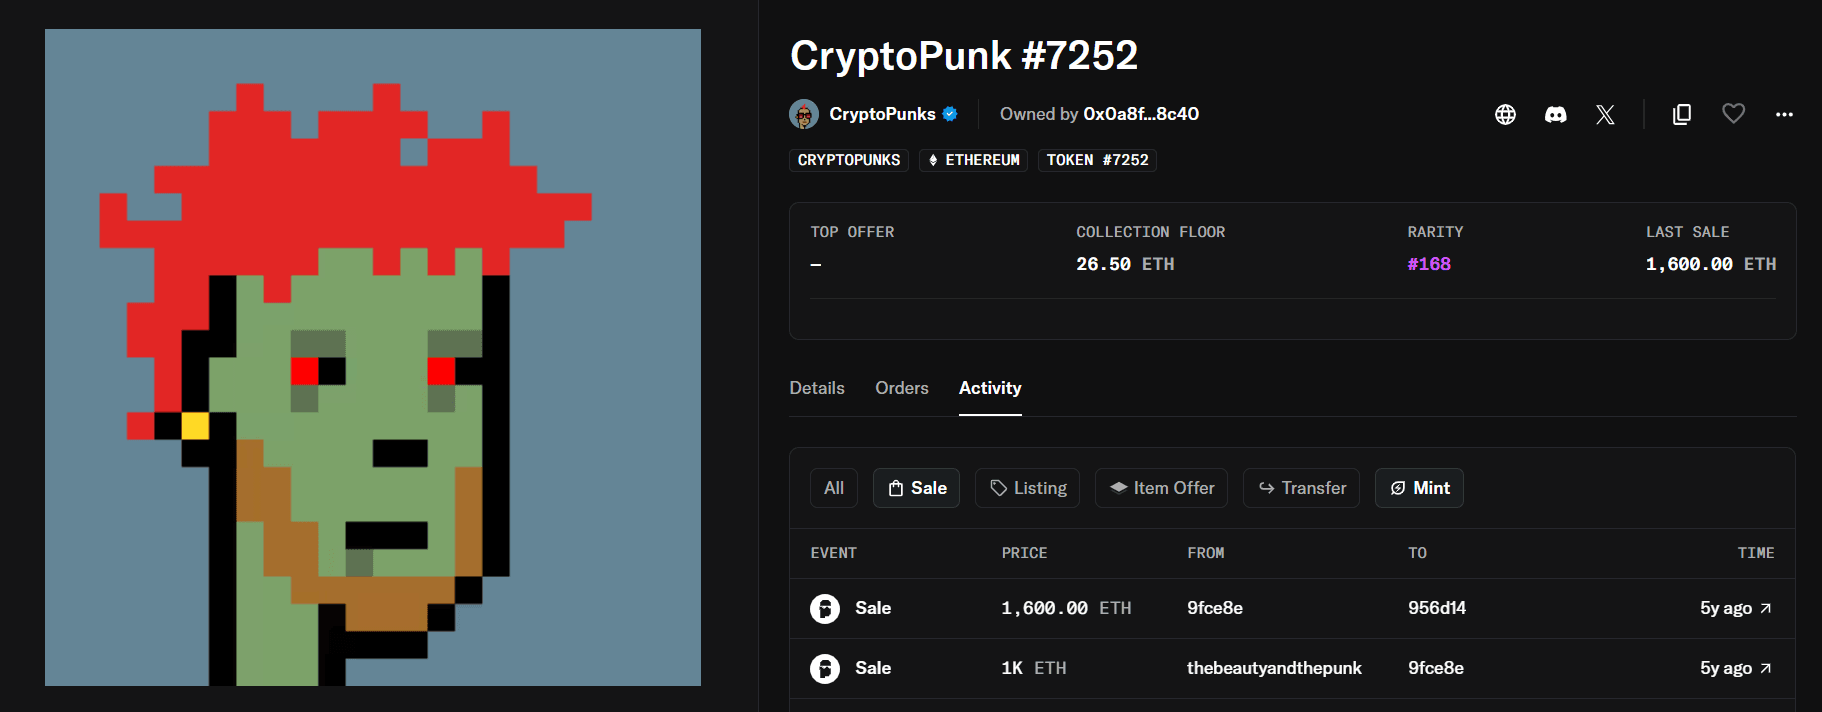The height and width of the screenshot is (712, 1822).
Task: Open the thebeautyandthepunk profile link
Action: click(1274, 668)
